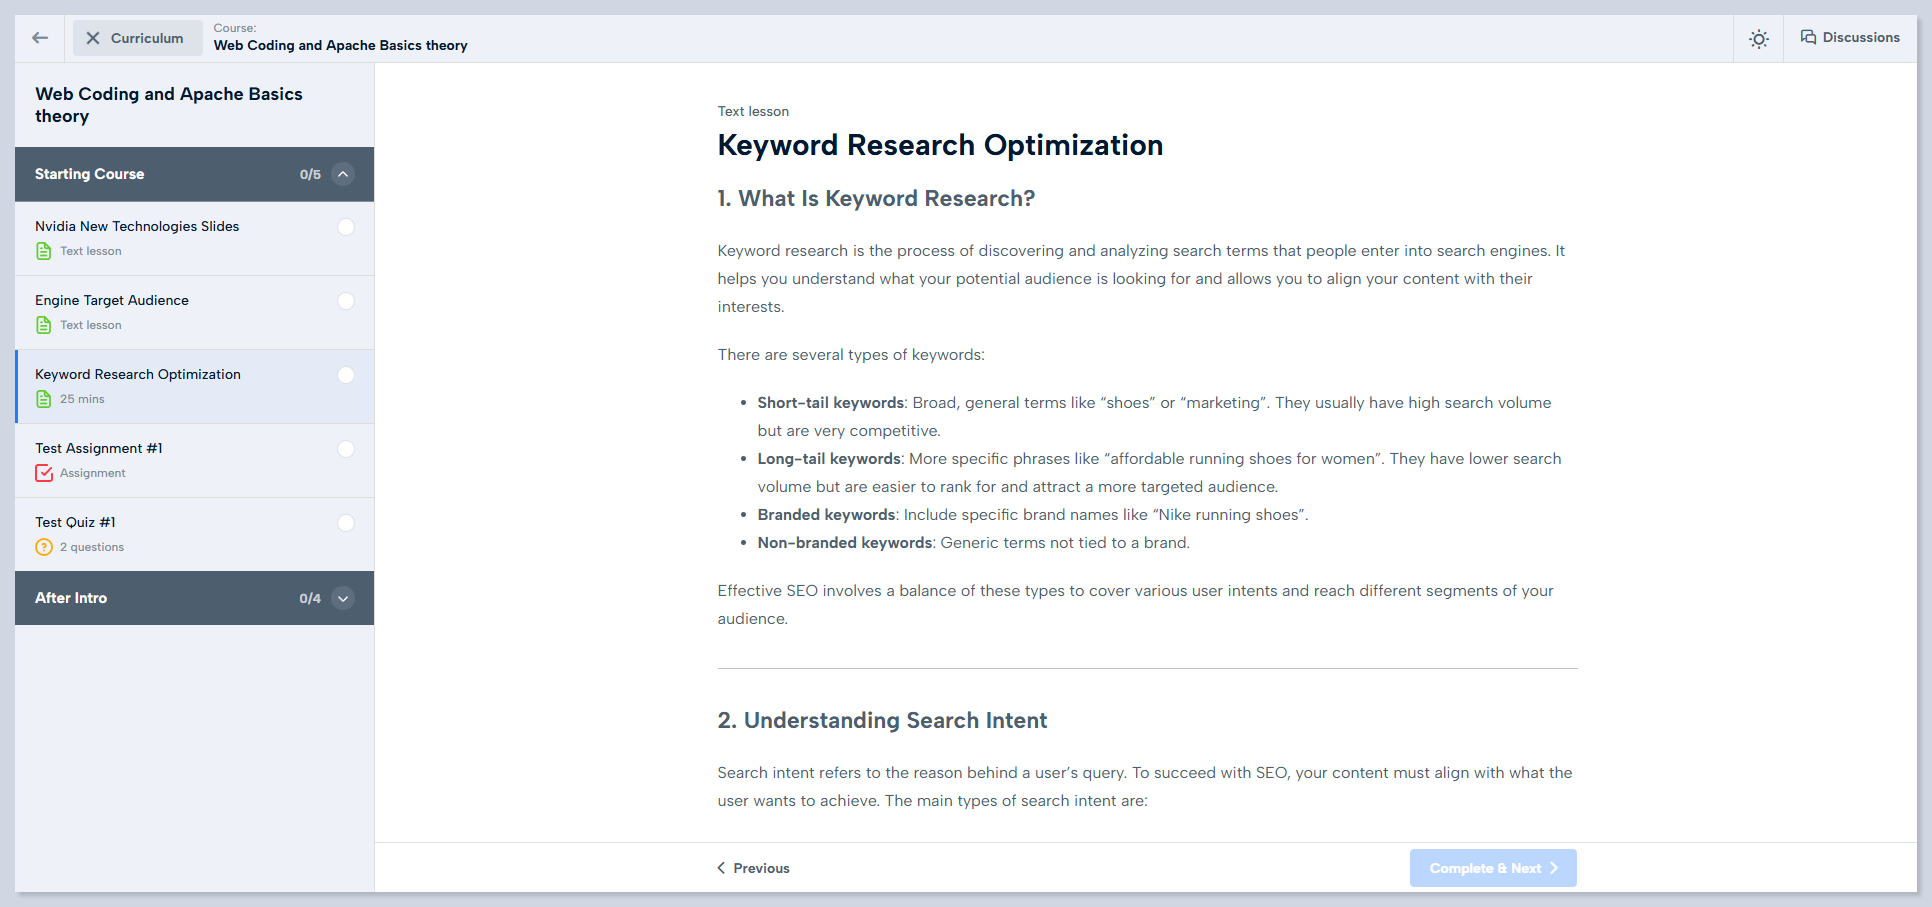
Task: Toggle completion circle for Test Quiz #1
Action: point(346,523)
